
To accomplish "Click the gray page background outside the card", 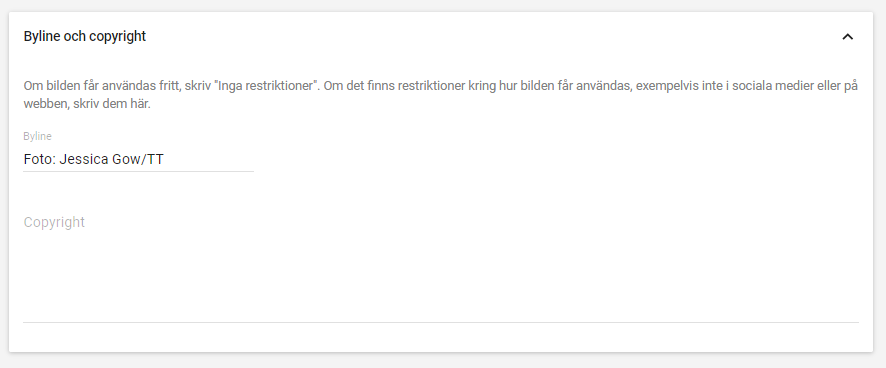I will point(443,361).
